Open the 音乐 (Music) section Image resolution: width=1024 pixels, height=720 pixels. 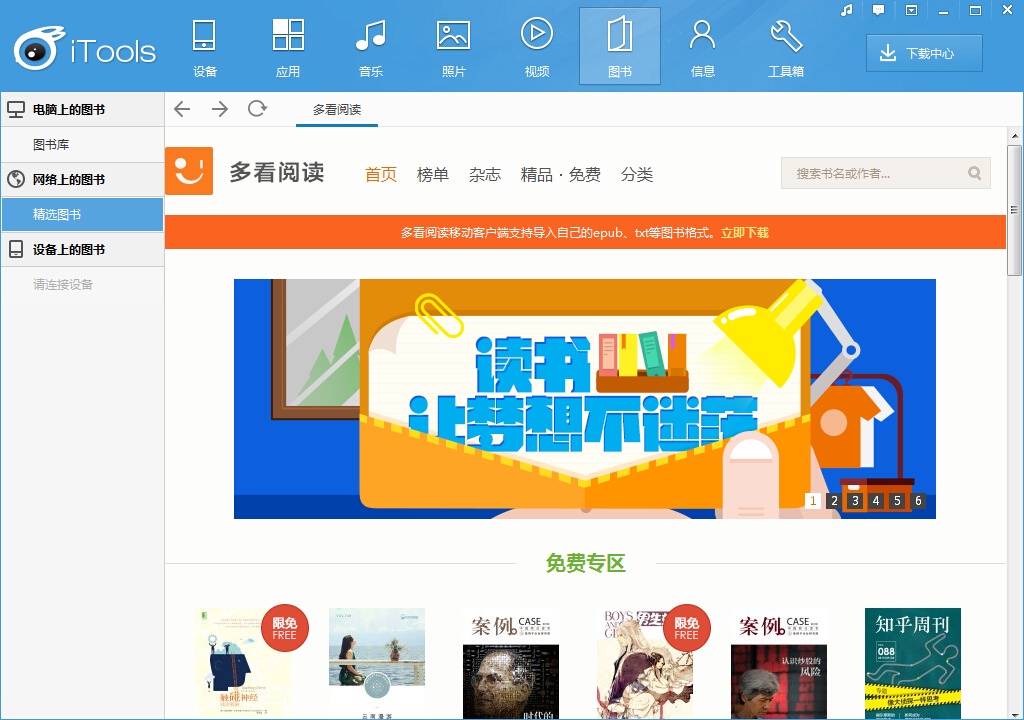click(371, 46)
